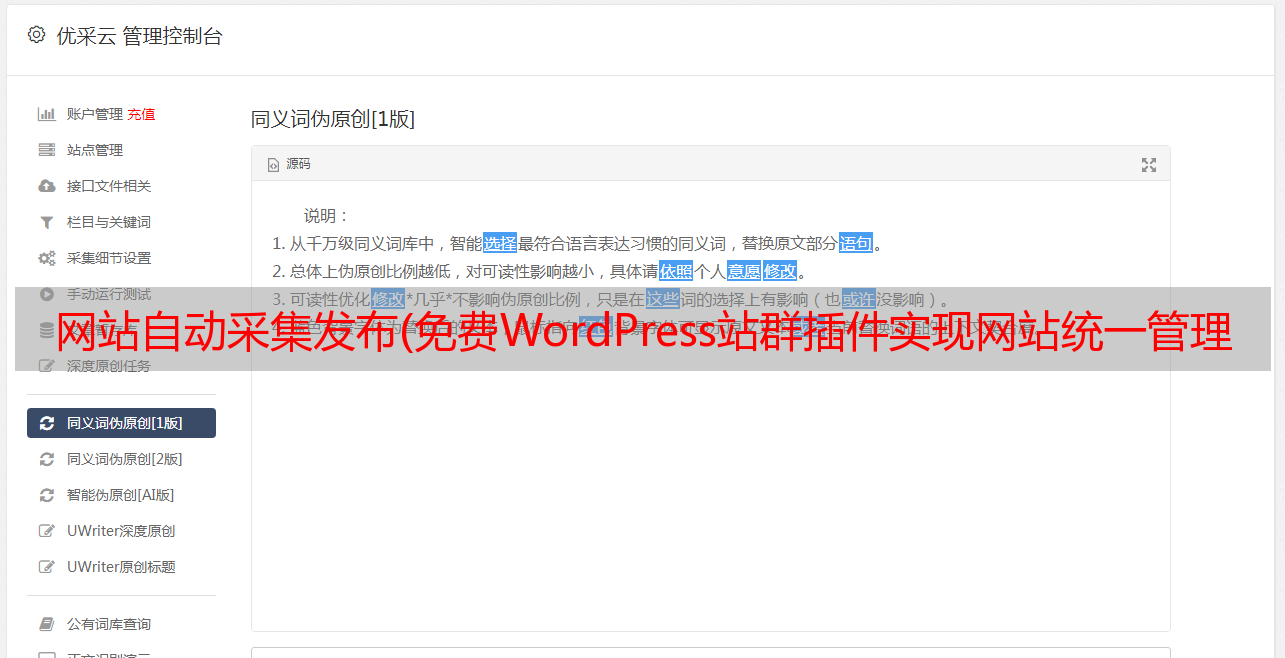
Task: Click the 说明： line in the editor
Action: tap(327, 215)
